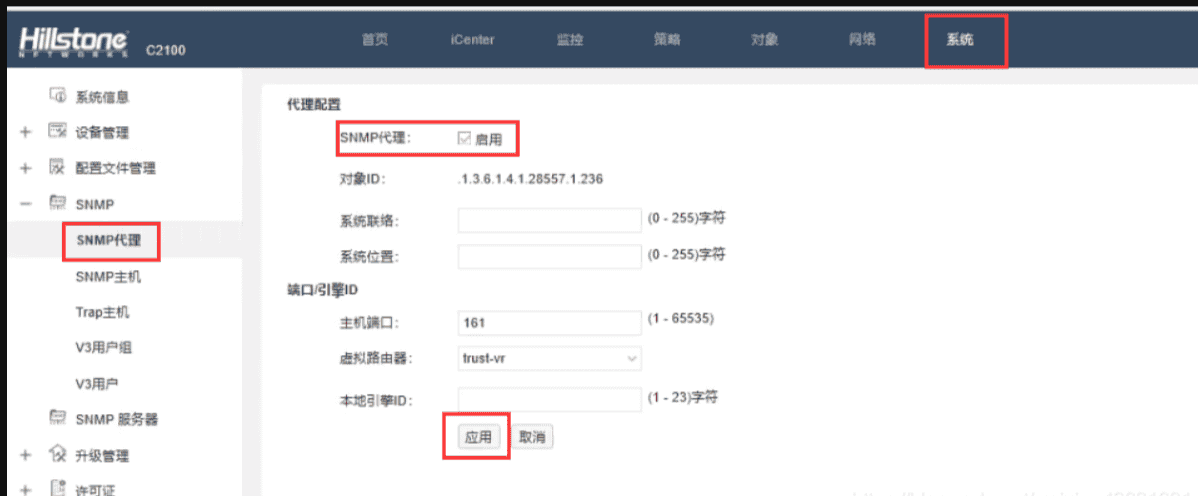Click the 系统信息 monitor icon
Viewport: 1198px width, 496px height.
click(x=58, y=96)
